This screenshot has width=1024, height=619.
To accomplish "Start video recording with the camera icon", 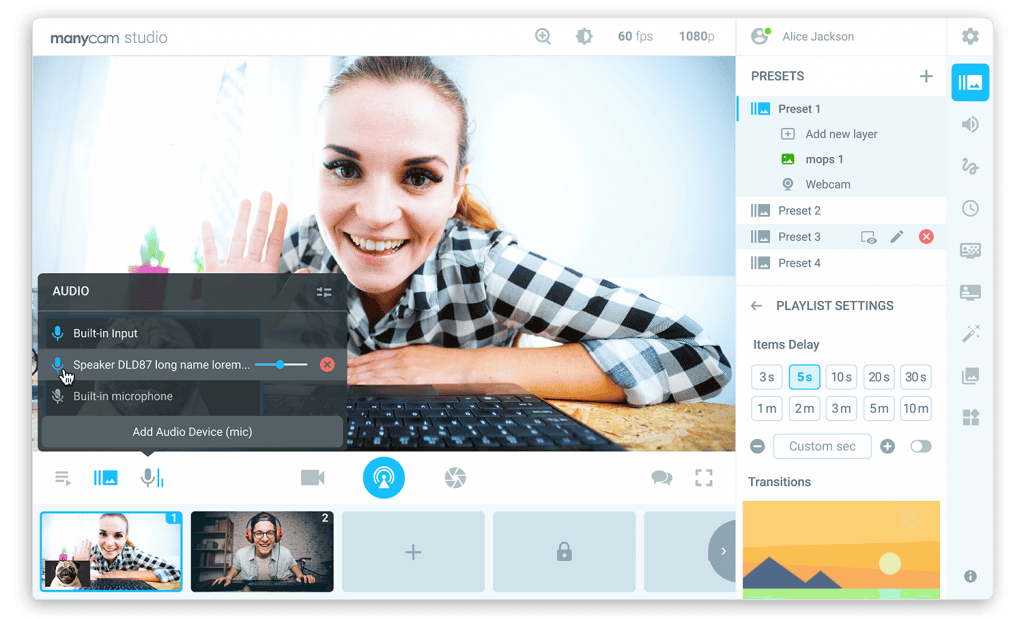I will [312, 477].
